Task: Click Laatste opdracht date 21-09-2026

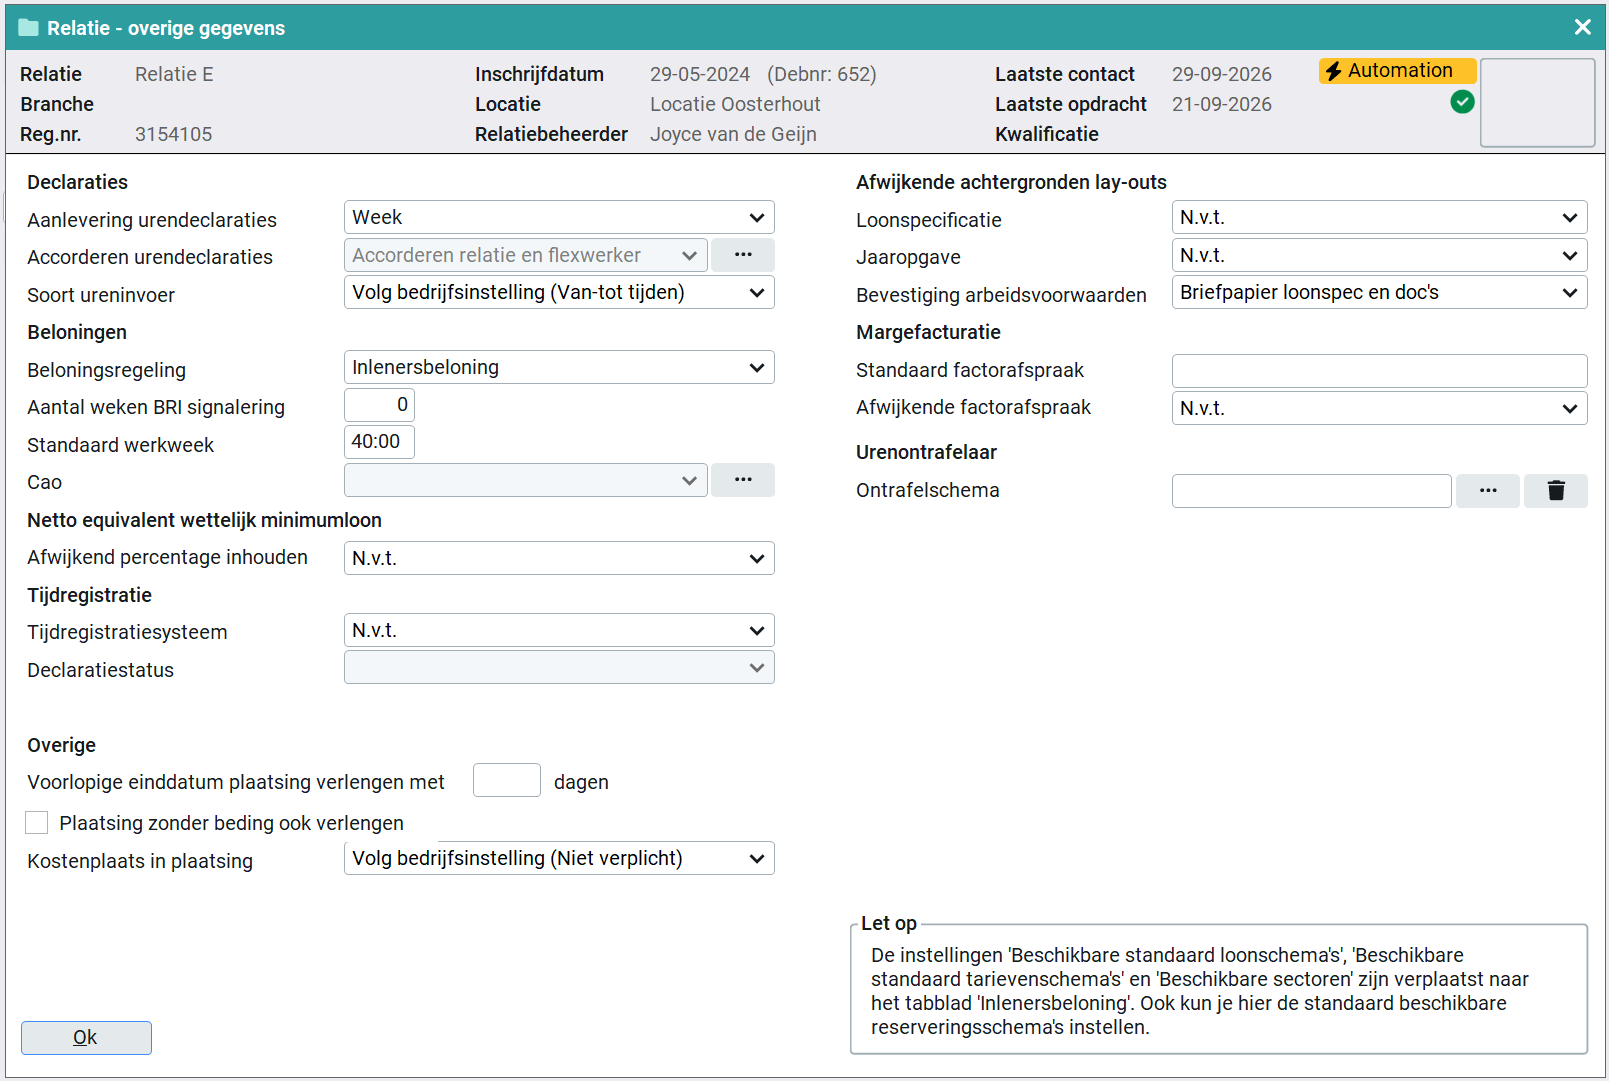Action: tap(1222, 104)
